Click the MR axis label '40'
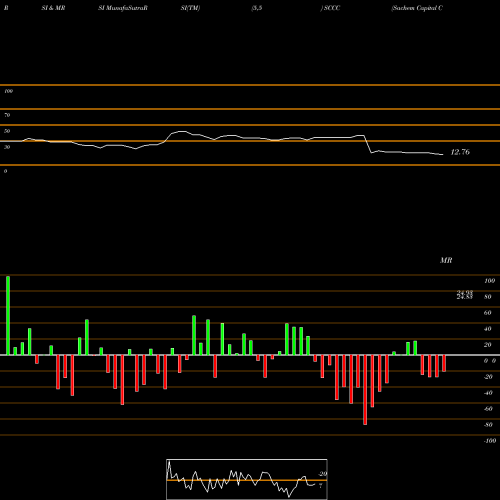 (x=488, y=329)
